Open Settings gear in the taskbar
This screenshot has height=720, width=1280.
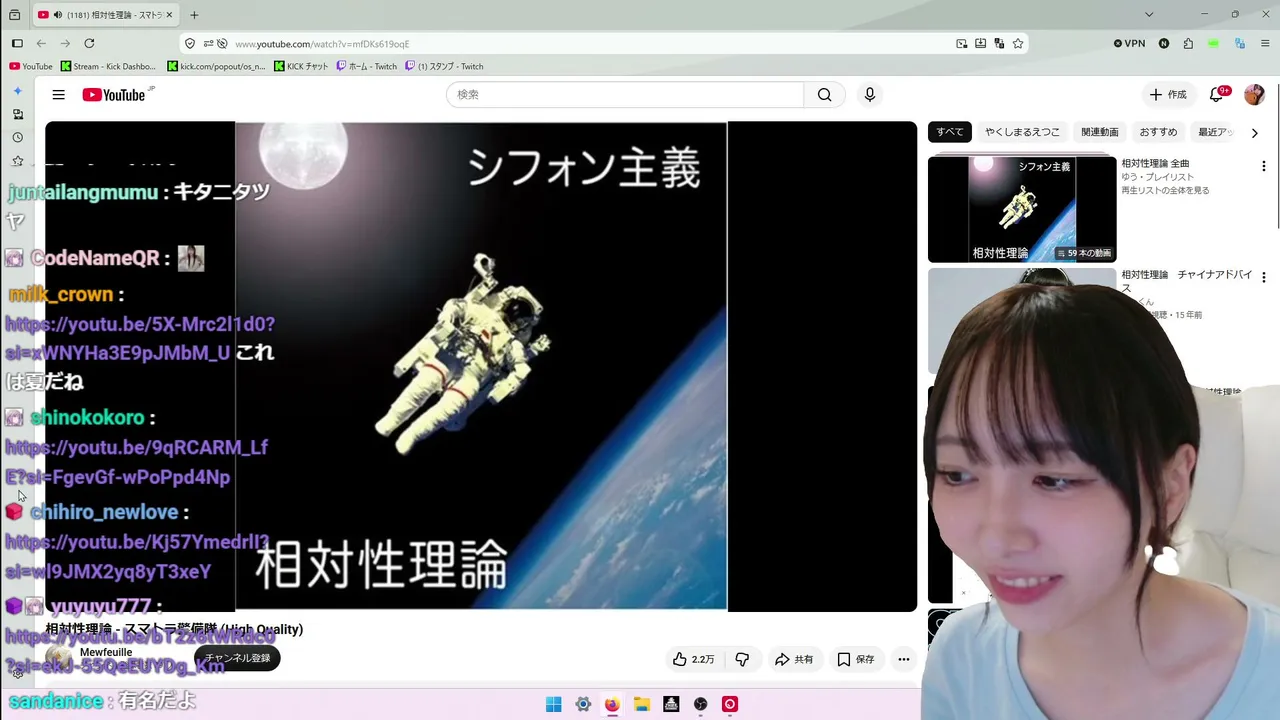(x=583, y=704)
